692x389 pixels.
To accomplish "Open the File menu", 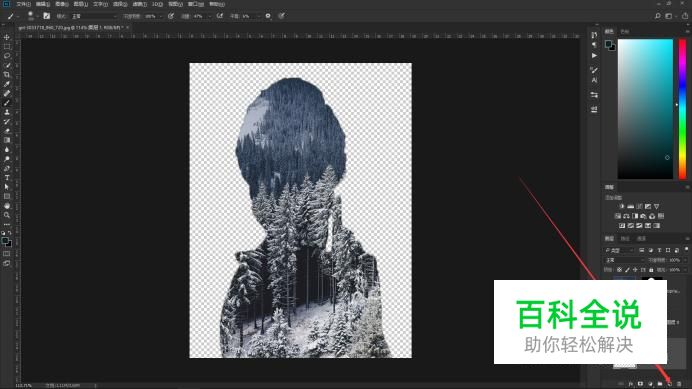I will [23, 4].
